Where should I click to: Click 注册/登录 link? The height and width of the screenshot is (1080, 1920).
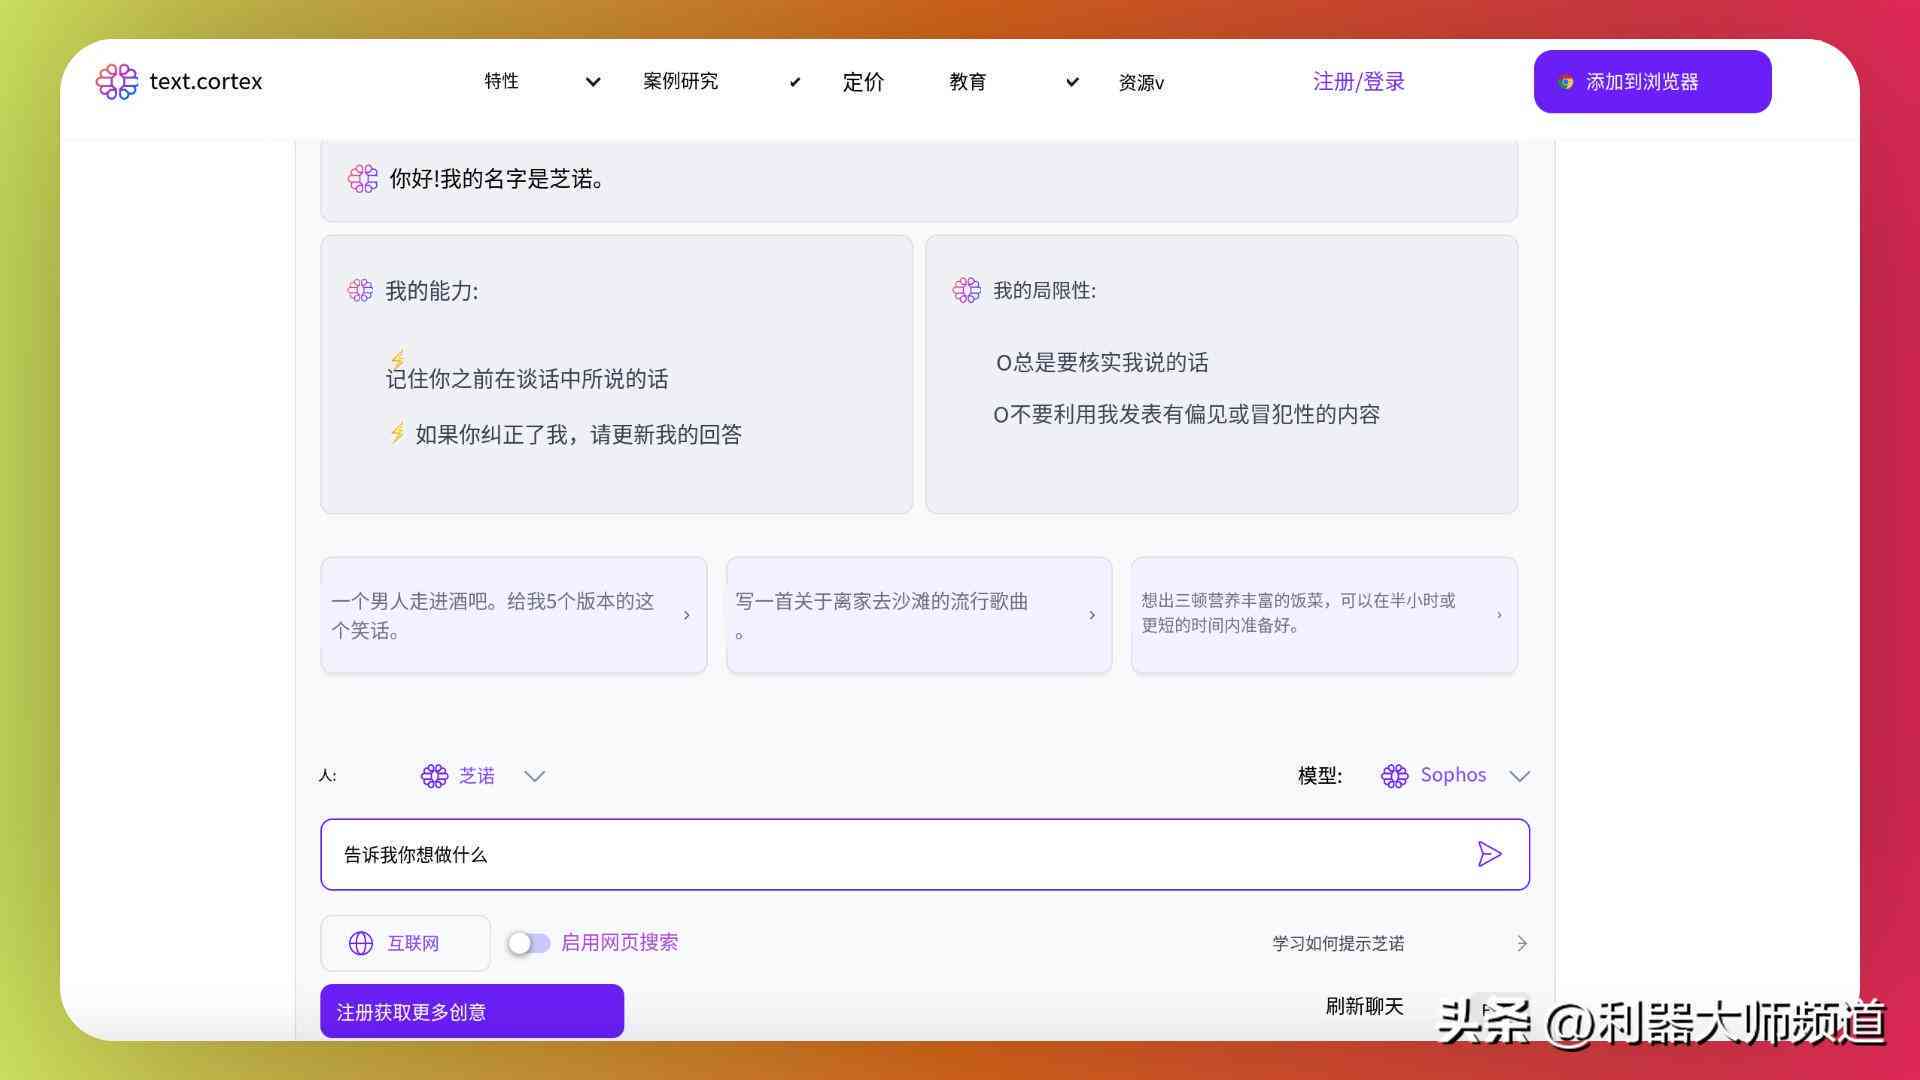pyautogui.click(x=1360, y=82)
